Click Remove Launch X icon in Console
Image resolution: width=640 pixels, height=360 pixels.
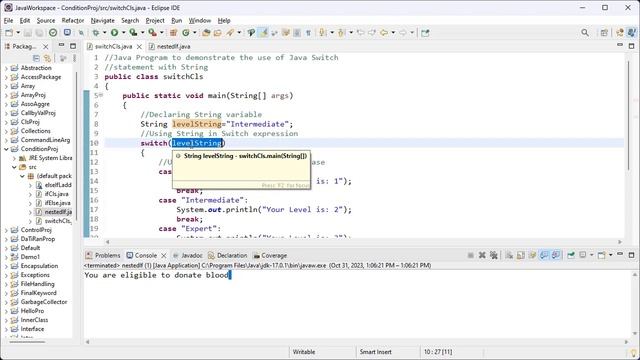pos(482,255)
